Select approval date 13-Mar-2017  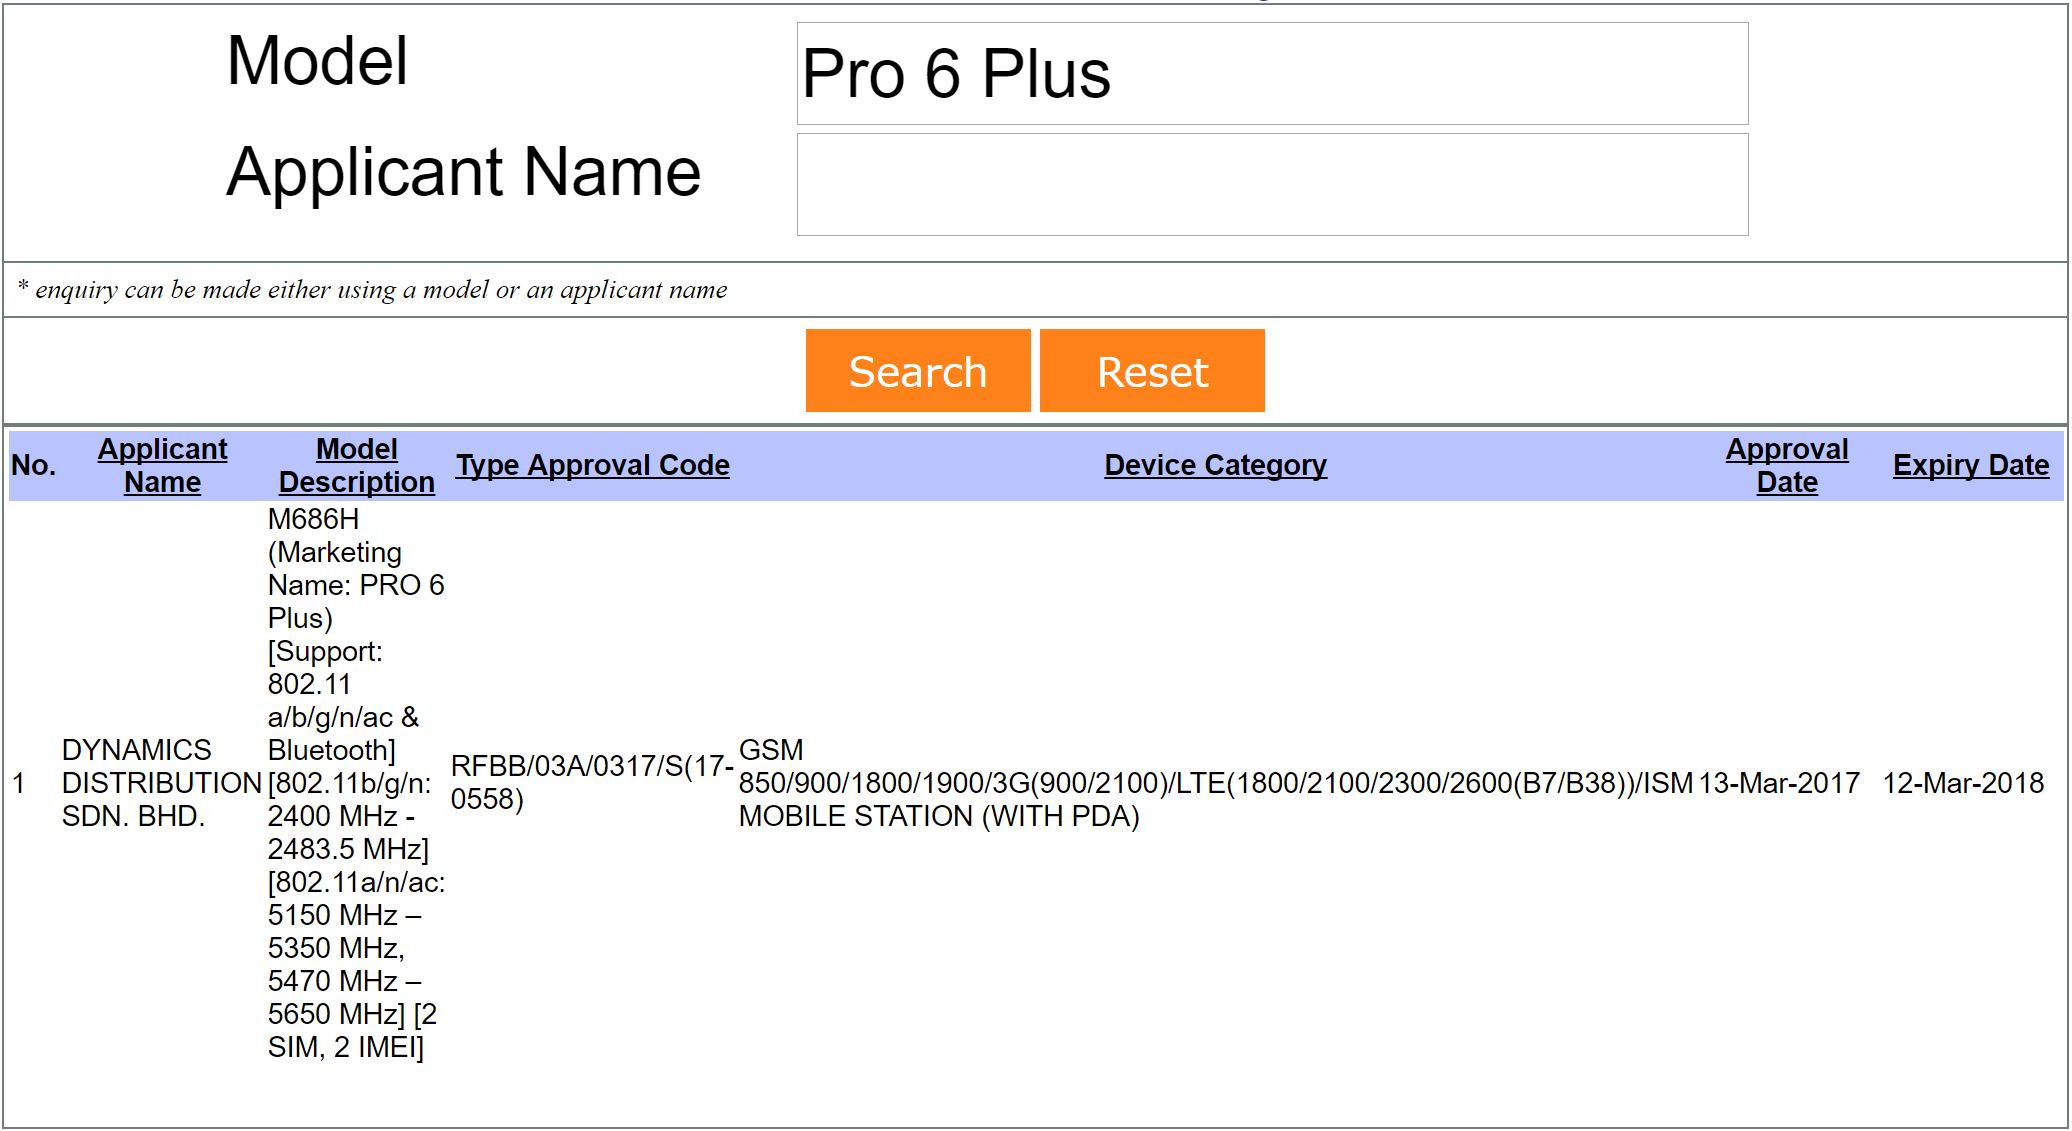1779,783
